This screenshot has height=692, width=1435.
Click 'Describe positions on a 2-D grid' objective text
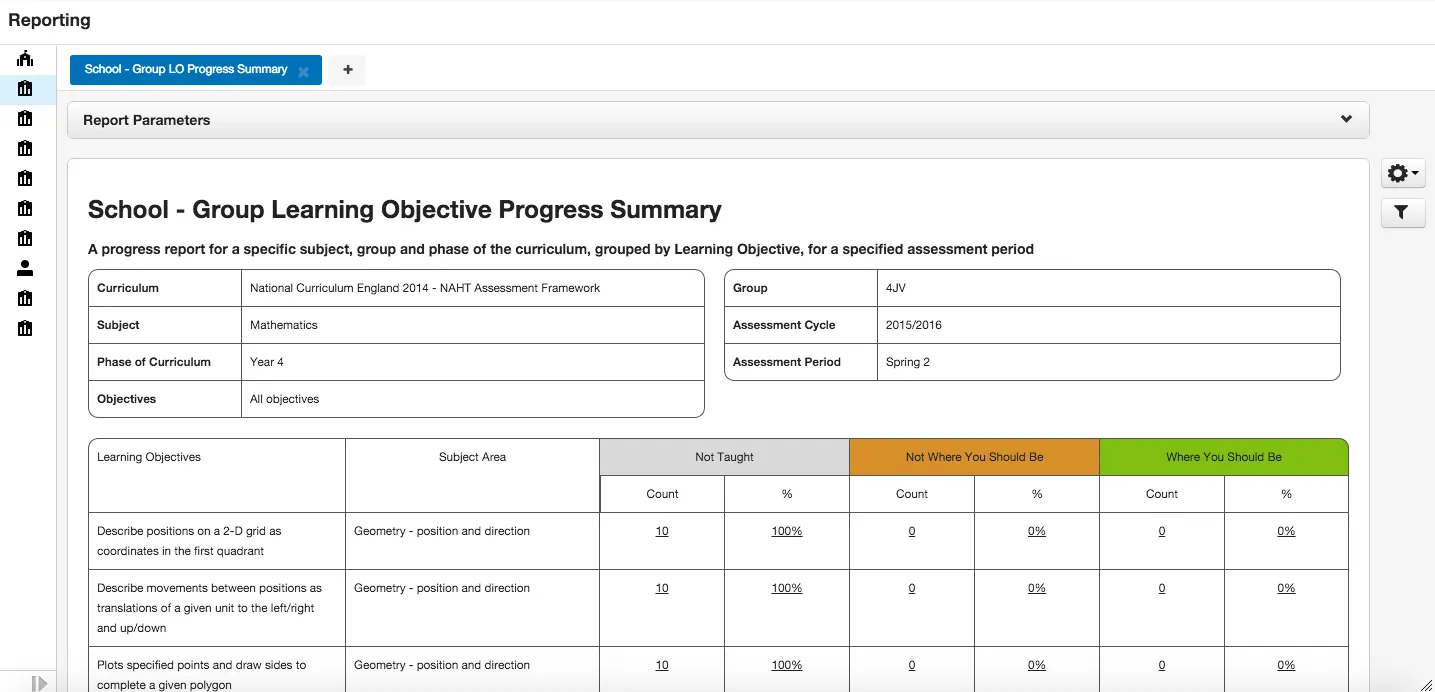pyautogui.click(x=189, y=541)
